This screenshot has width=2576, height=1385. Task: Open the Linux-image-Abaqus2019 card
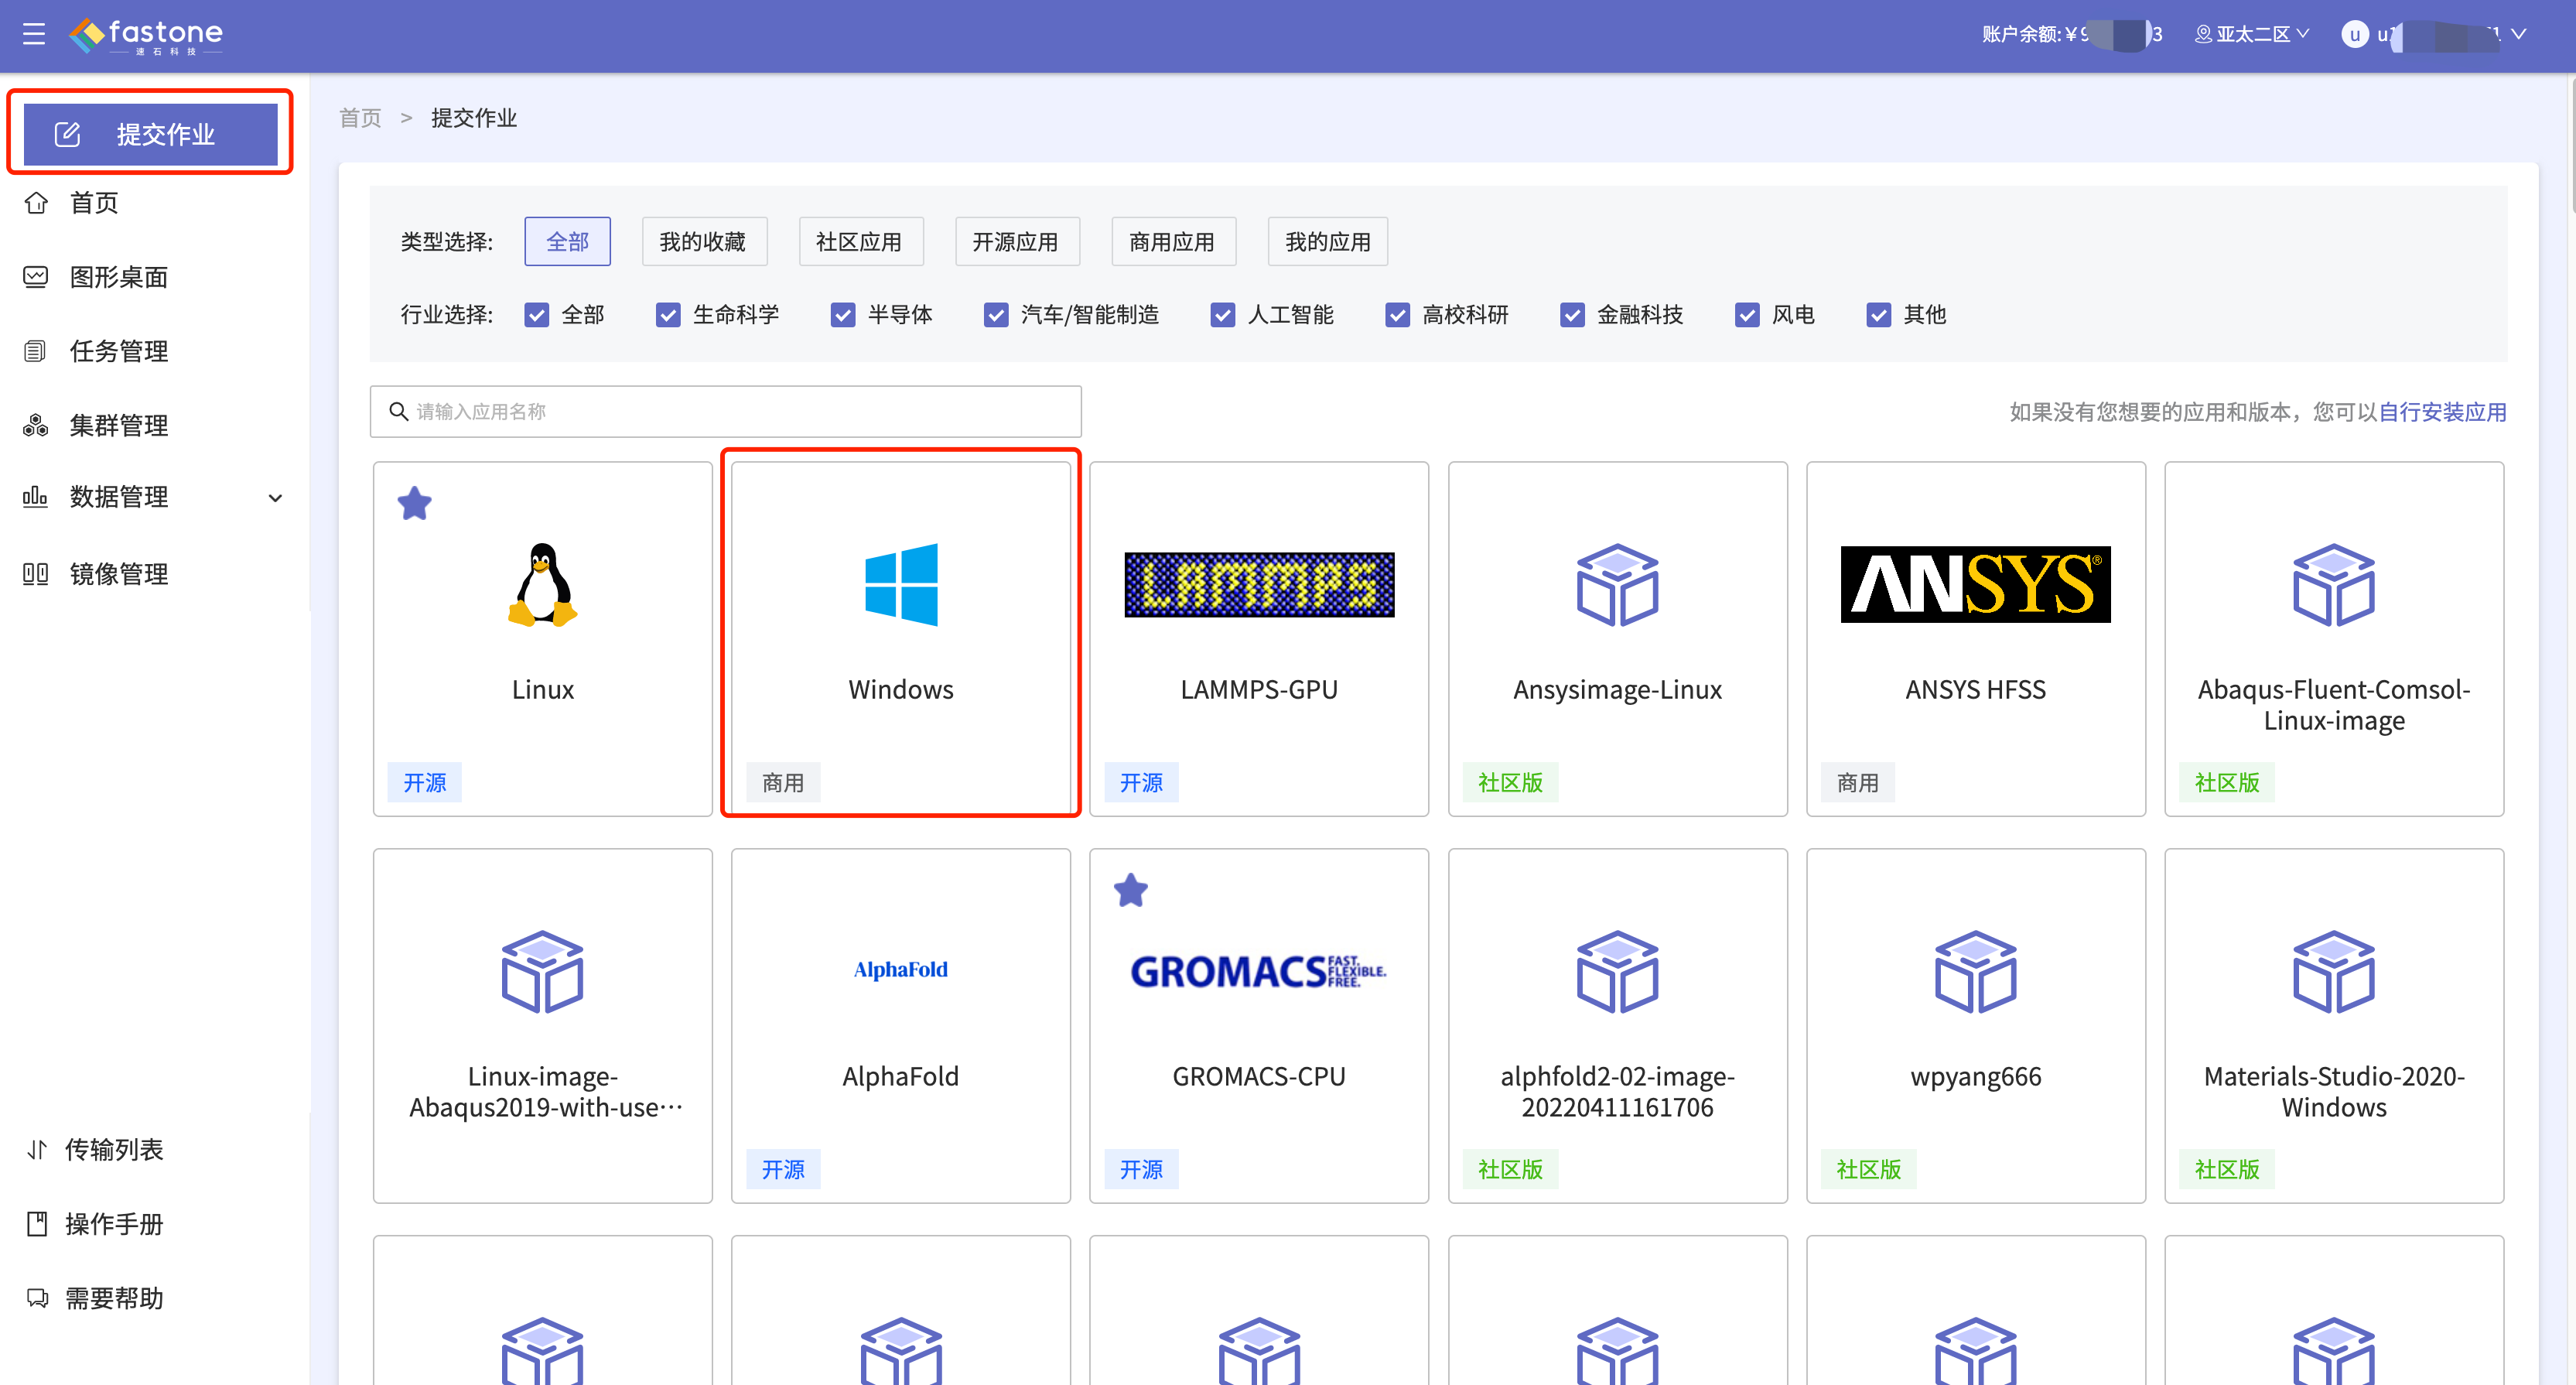543,1026
